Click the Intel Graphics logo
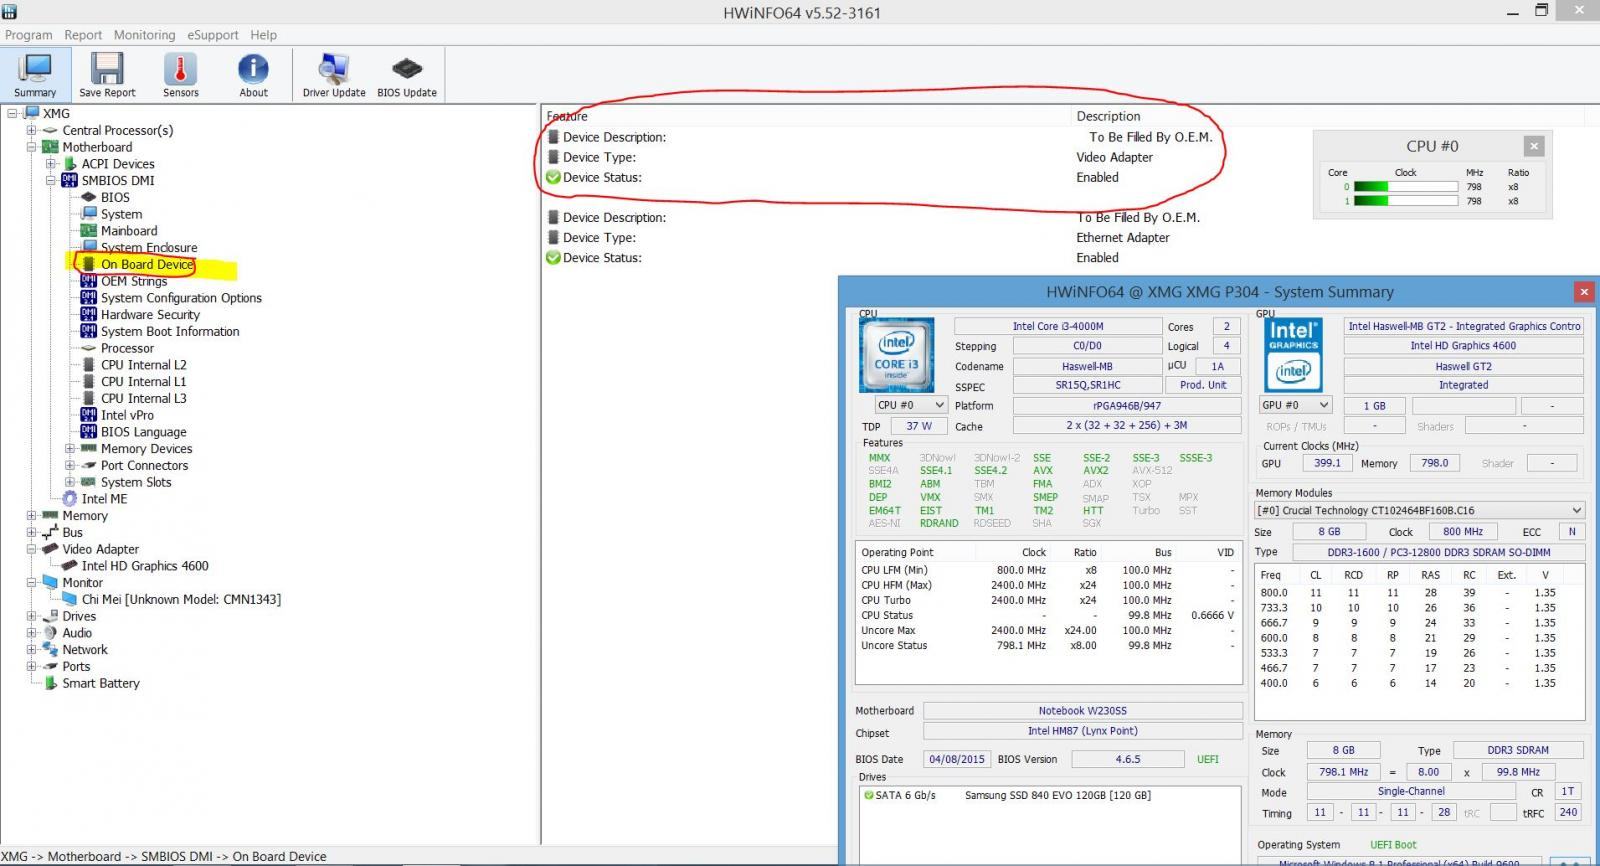Viewport: 1600px width, 866px height. (1293, 355)
